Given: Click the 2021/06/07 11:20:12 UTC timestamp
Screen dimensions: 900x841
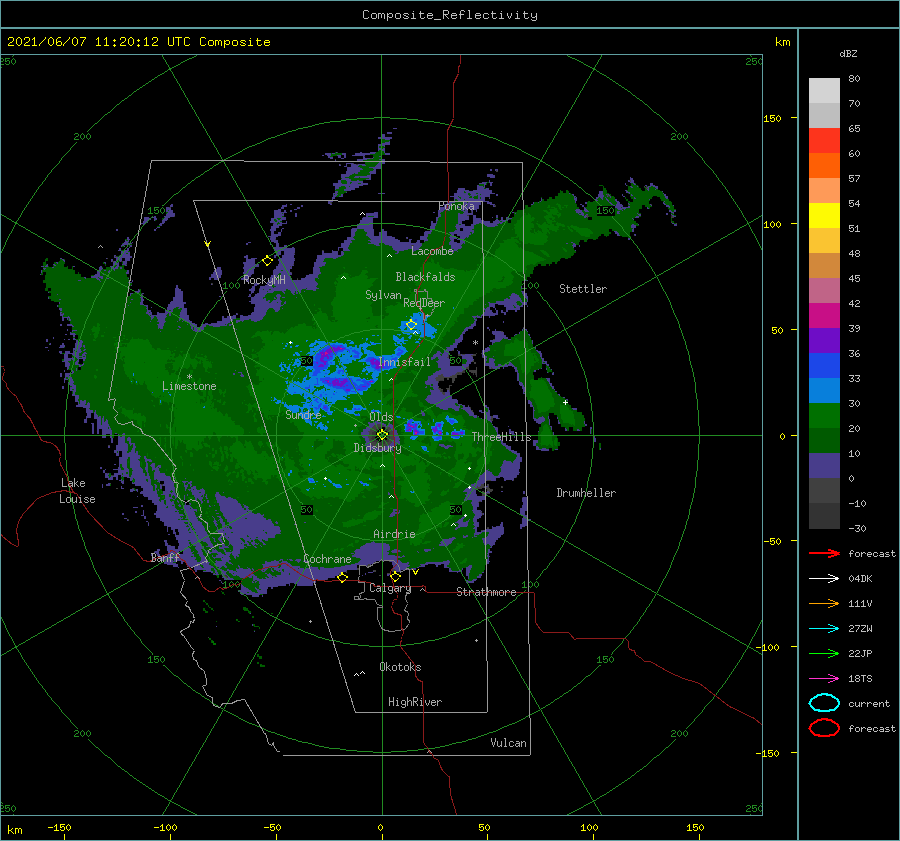Looking at the screenshot, I should [99, 41].
